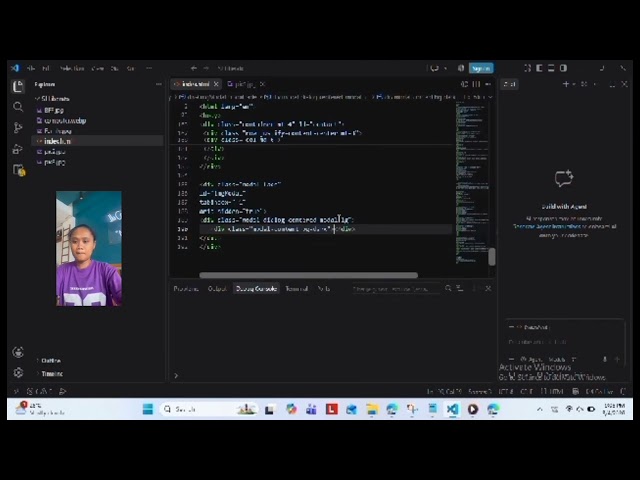Image resolution: width=640 pixels, height=480 pixels.
Task: Open the dropdown next to the Copilot icon
Action: 445,68
